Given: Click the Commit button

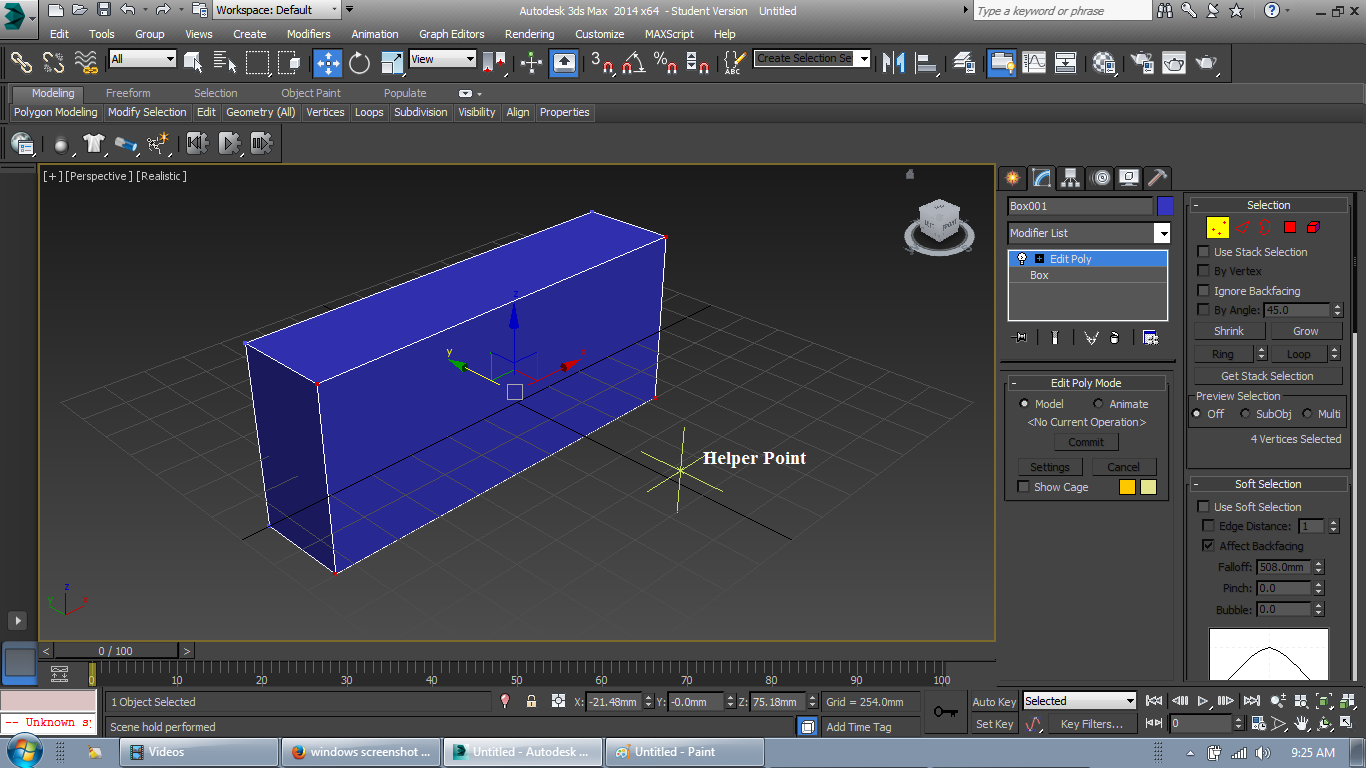Looking at the screenshot, I should [x=1086, y=442].
